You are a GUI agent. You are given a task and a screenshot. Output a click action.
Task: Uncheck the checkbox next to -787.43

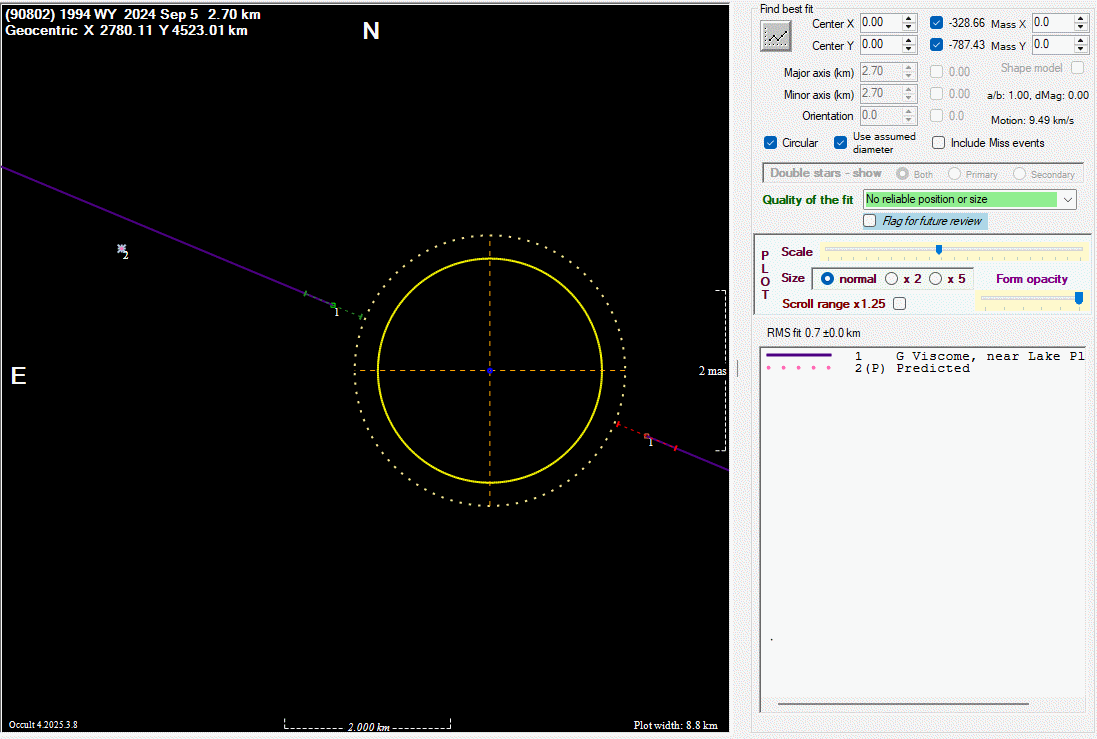[x=936, y=45]
